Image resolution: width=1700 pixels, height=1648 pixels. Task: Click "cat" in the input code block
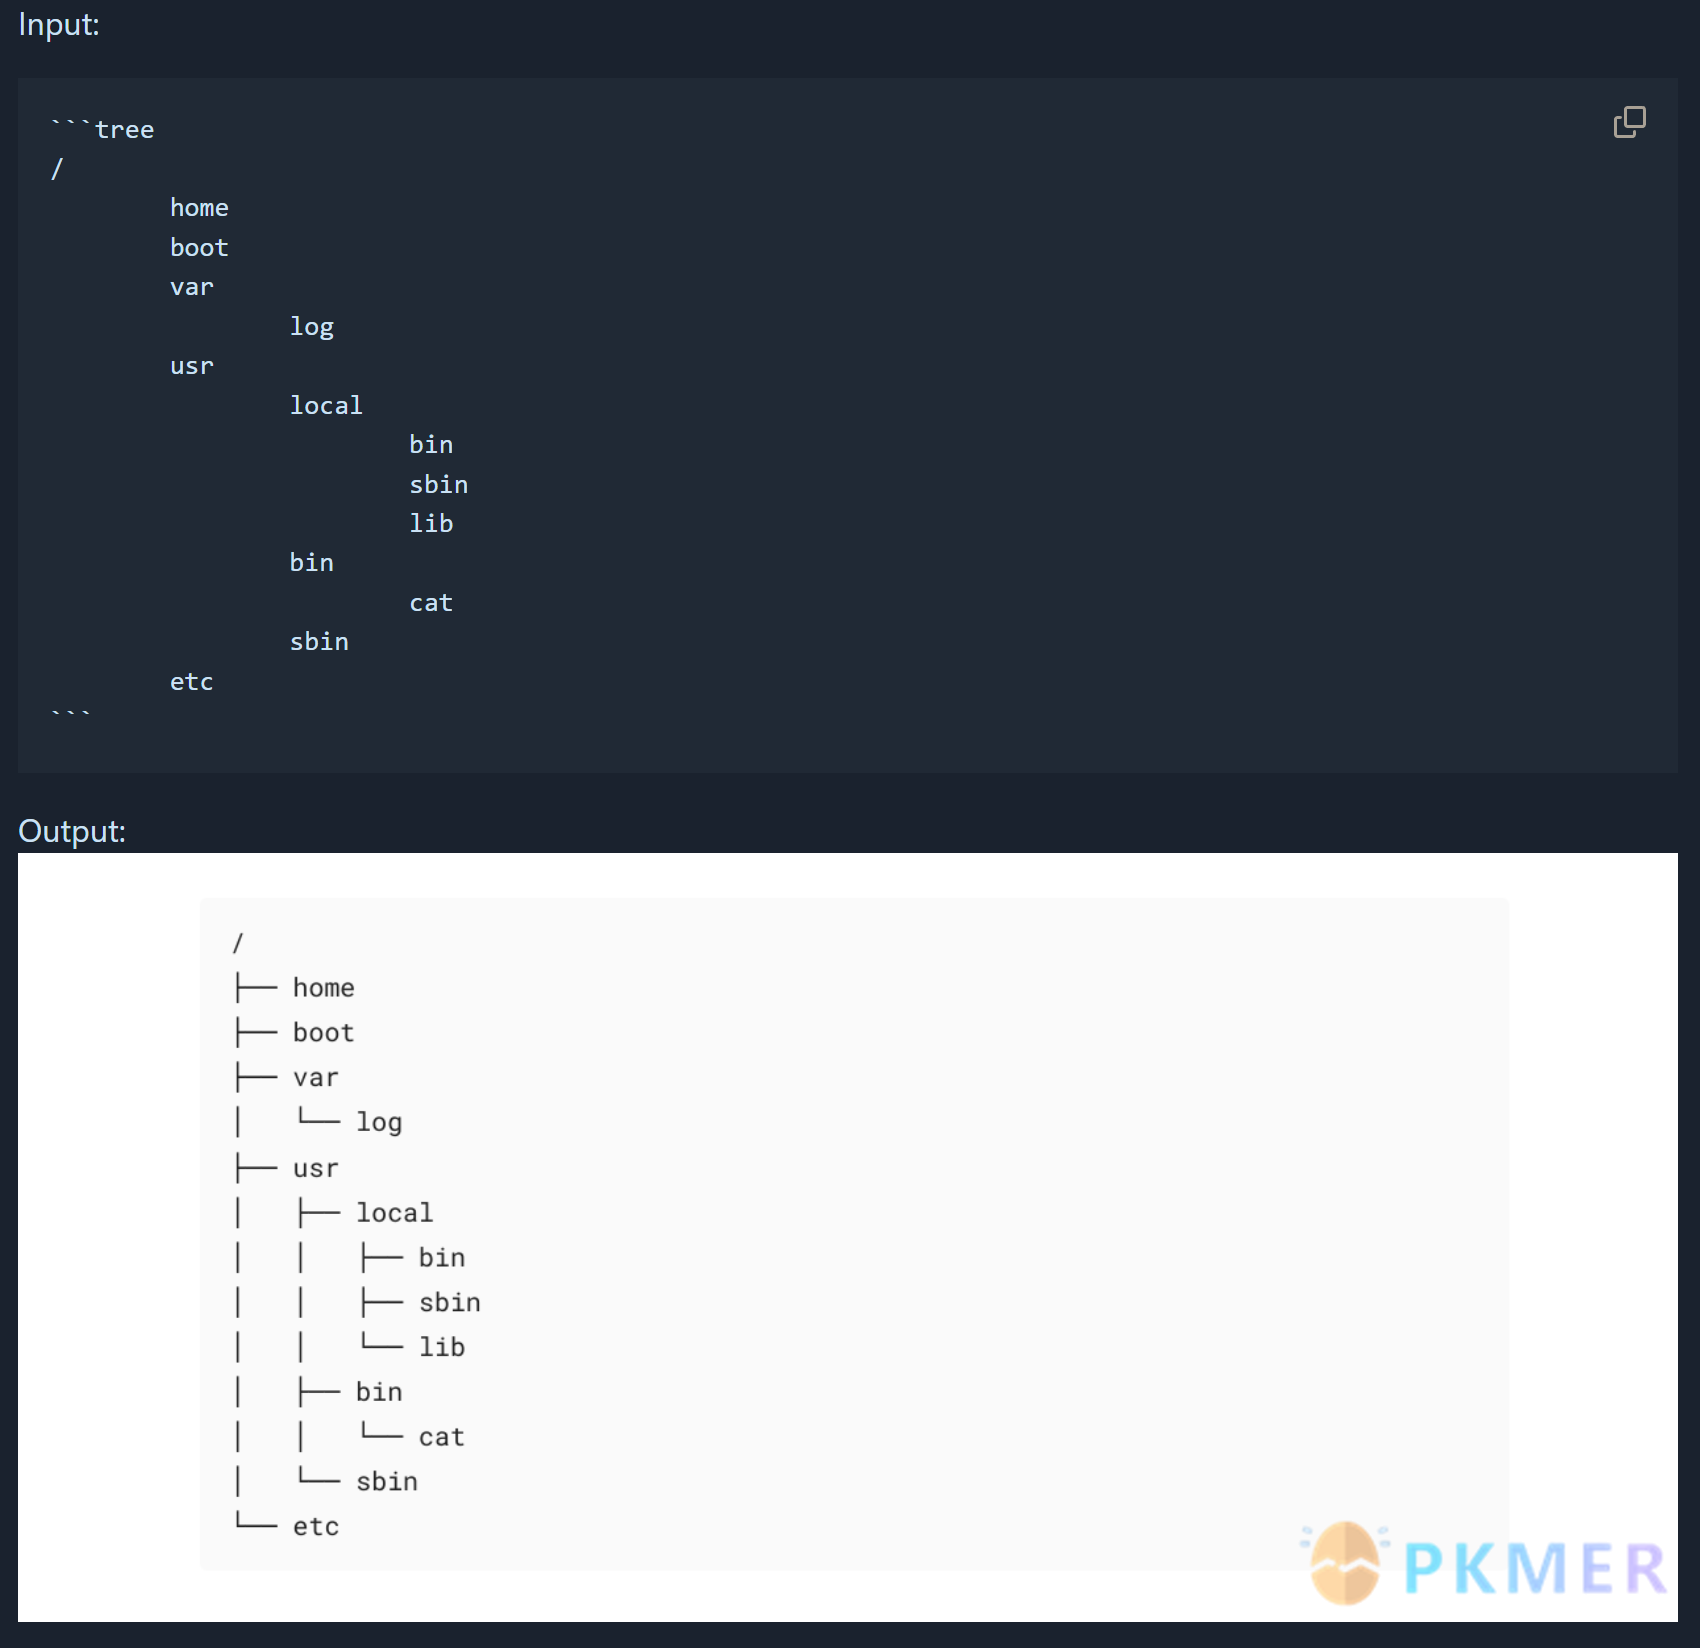(431, 603)
